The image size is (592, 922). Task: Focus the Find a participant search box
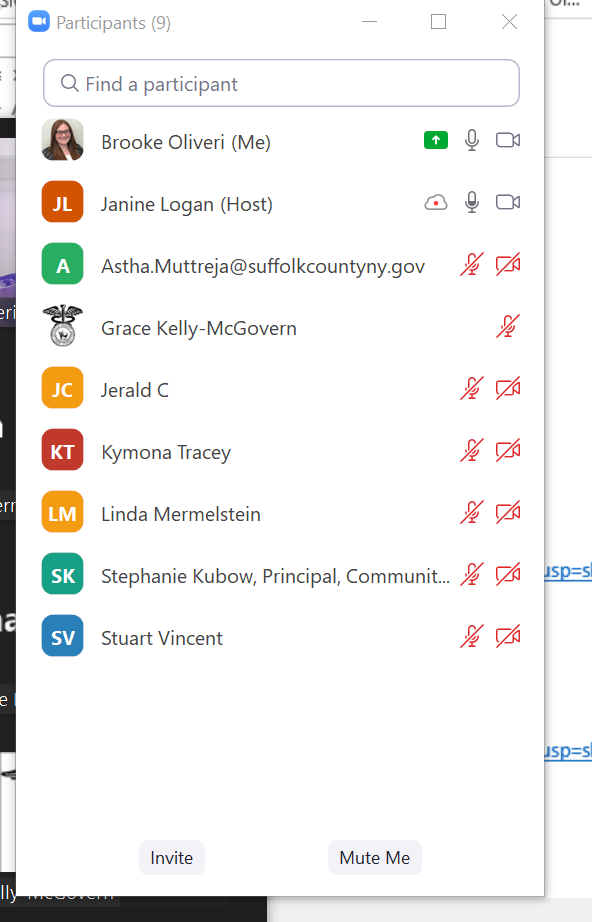click(281, 83)
